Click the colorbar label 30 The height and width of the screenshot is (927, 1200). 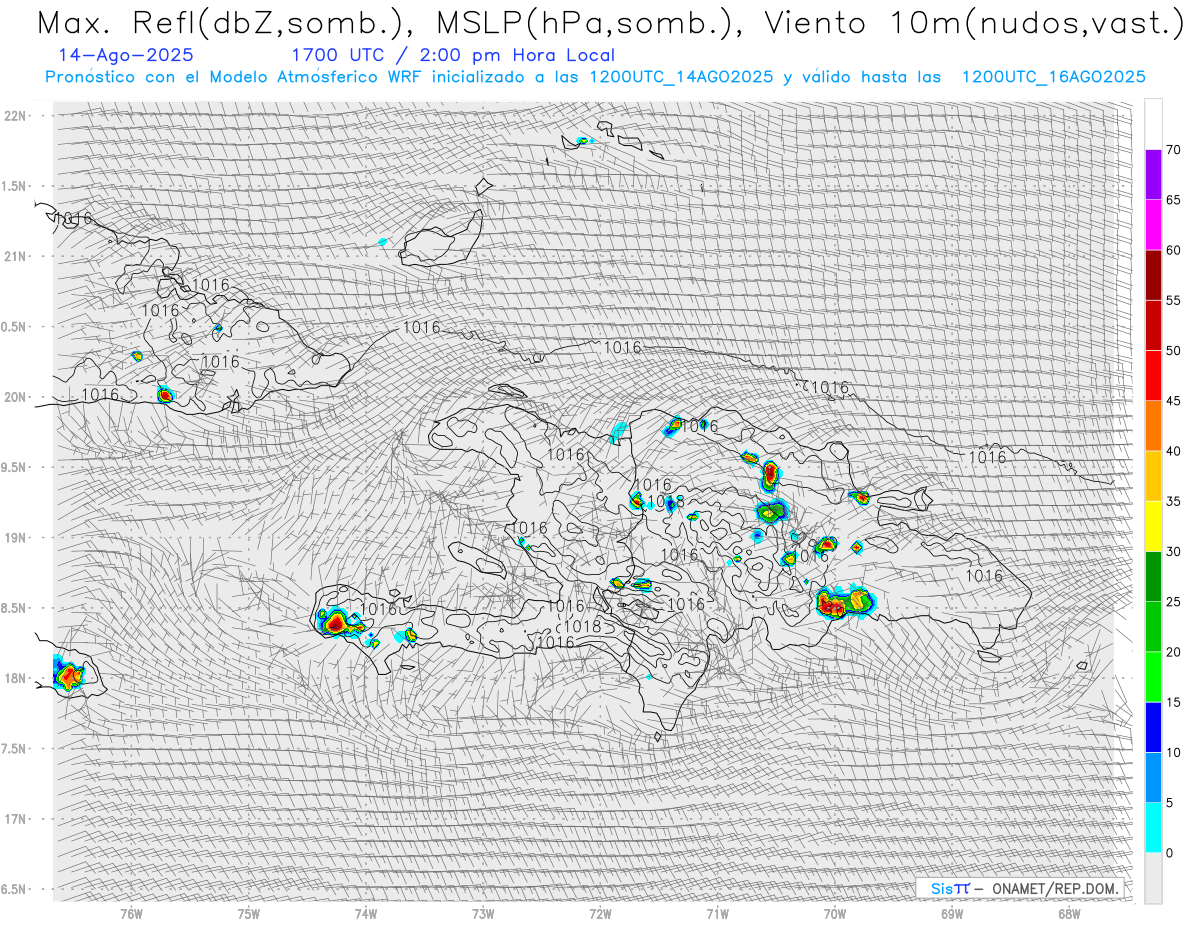[1173, 551]
